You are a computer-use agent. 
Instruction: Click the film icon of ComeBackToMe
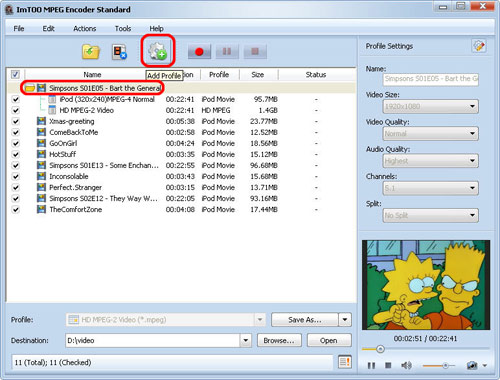[41, 132]
